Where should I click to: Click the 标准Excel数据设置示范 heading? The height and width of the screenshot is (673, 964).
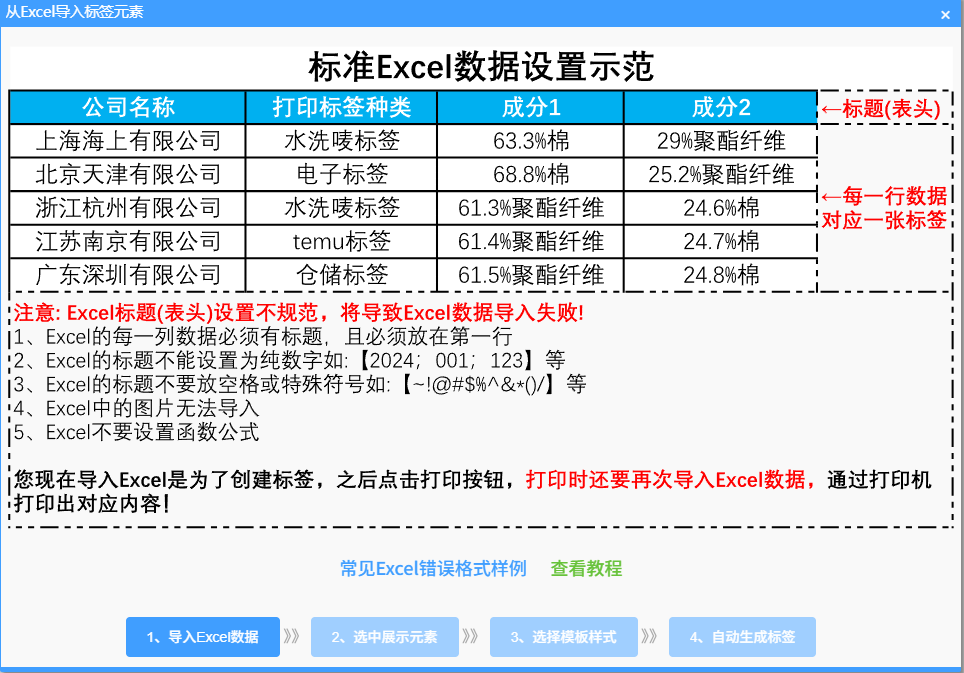481,67
